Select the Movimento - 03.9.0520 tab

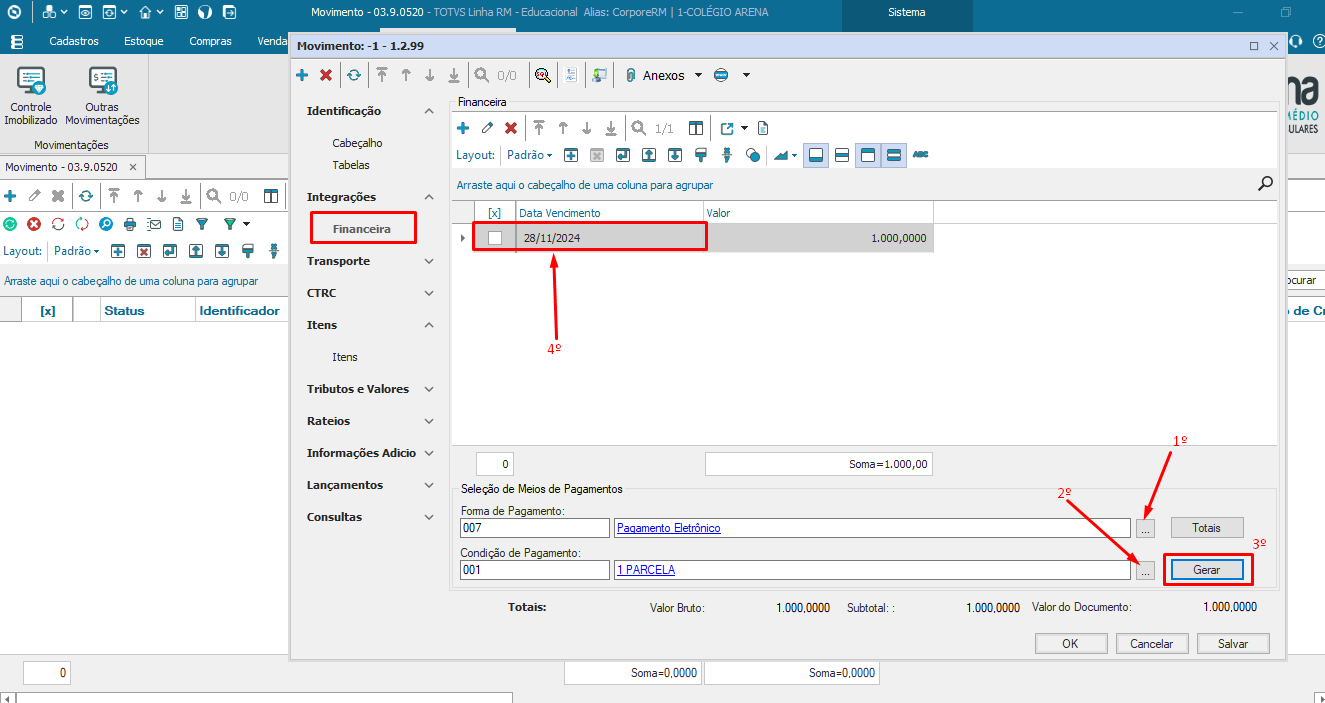tap(62, 167)
